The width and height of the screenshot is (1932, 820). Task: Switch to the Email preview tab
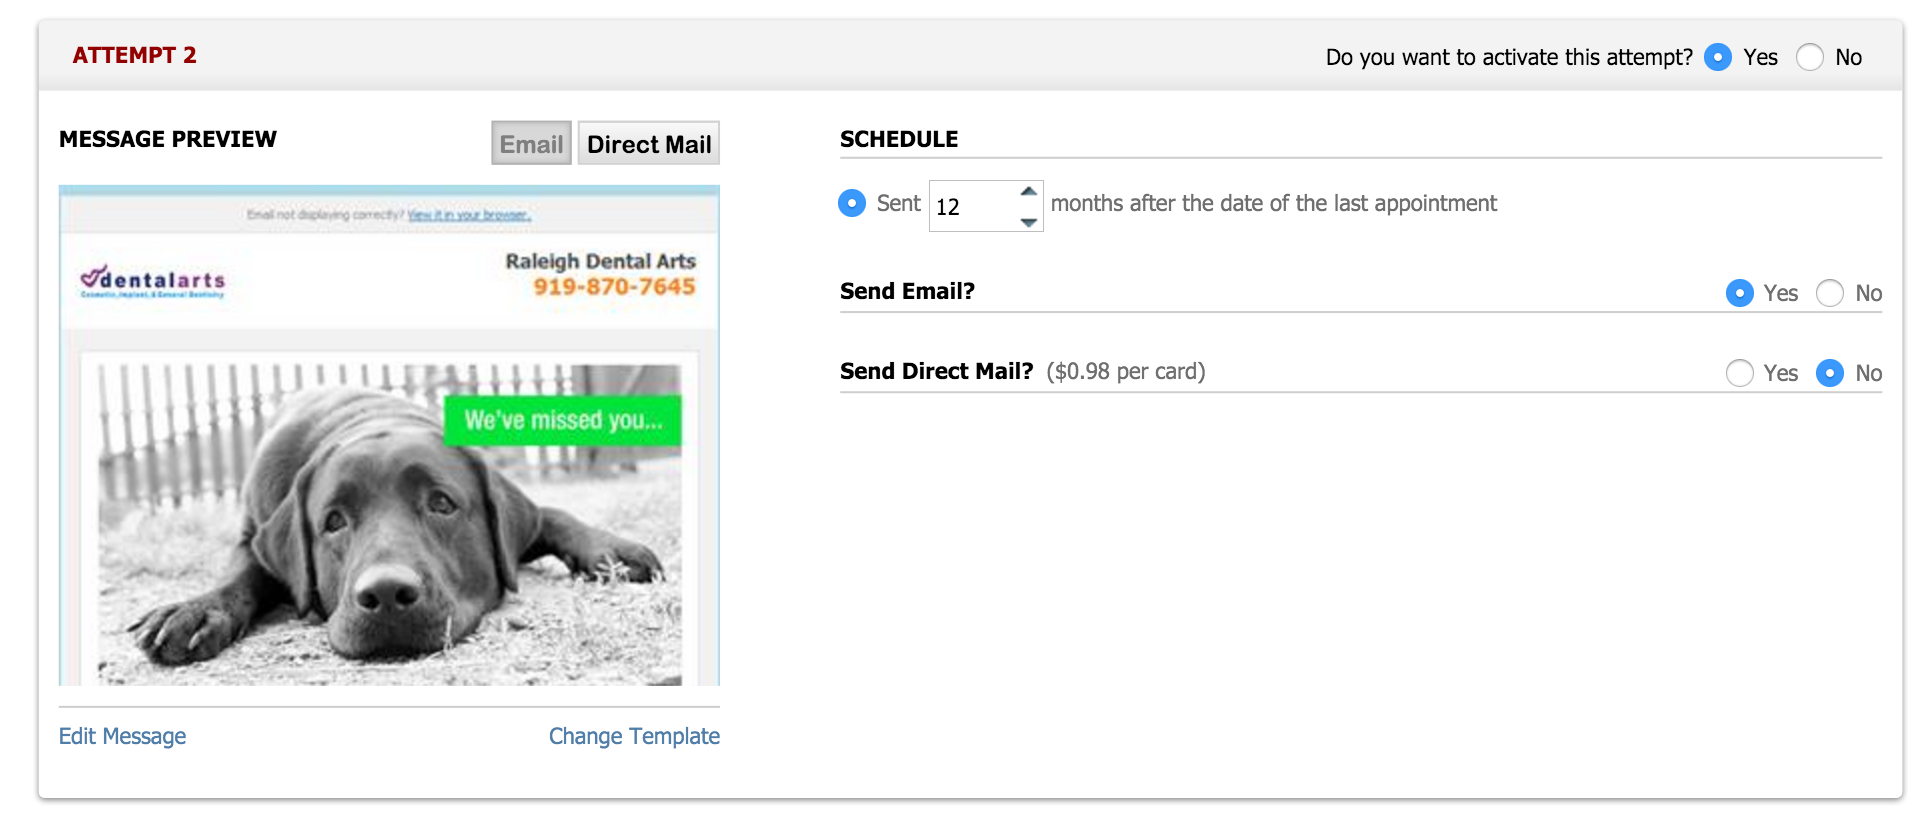coord(531,144)
